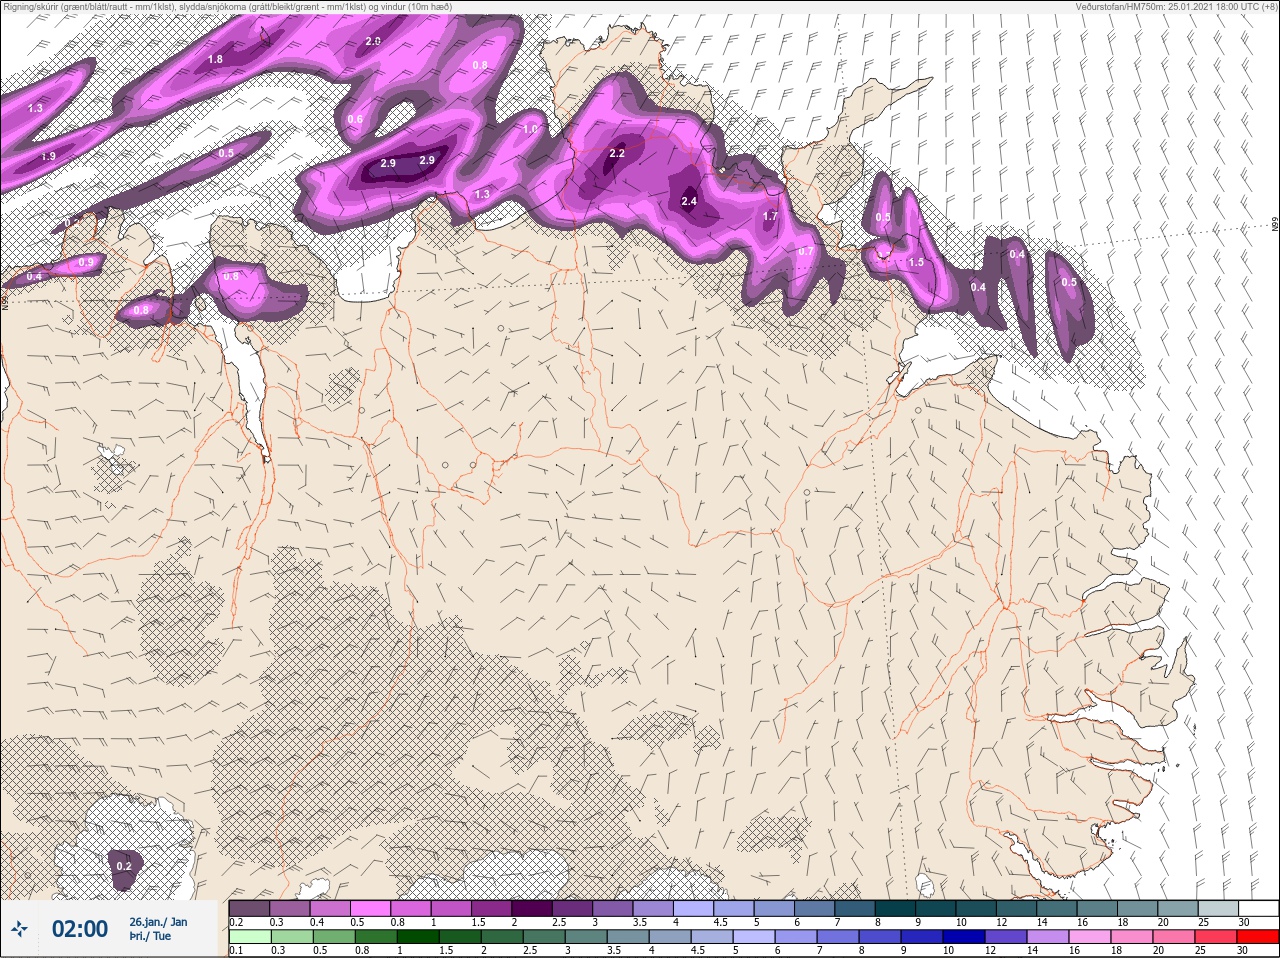Select the 0.9 snowfall value on the map

[86, 262]
